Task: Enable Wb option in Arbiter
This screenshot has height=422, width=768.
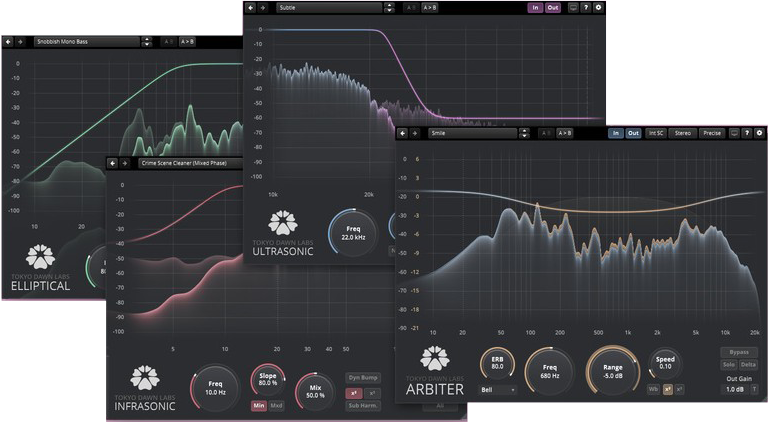Action: tap(653, 390)
